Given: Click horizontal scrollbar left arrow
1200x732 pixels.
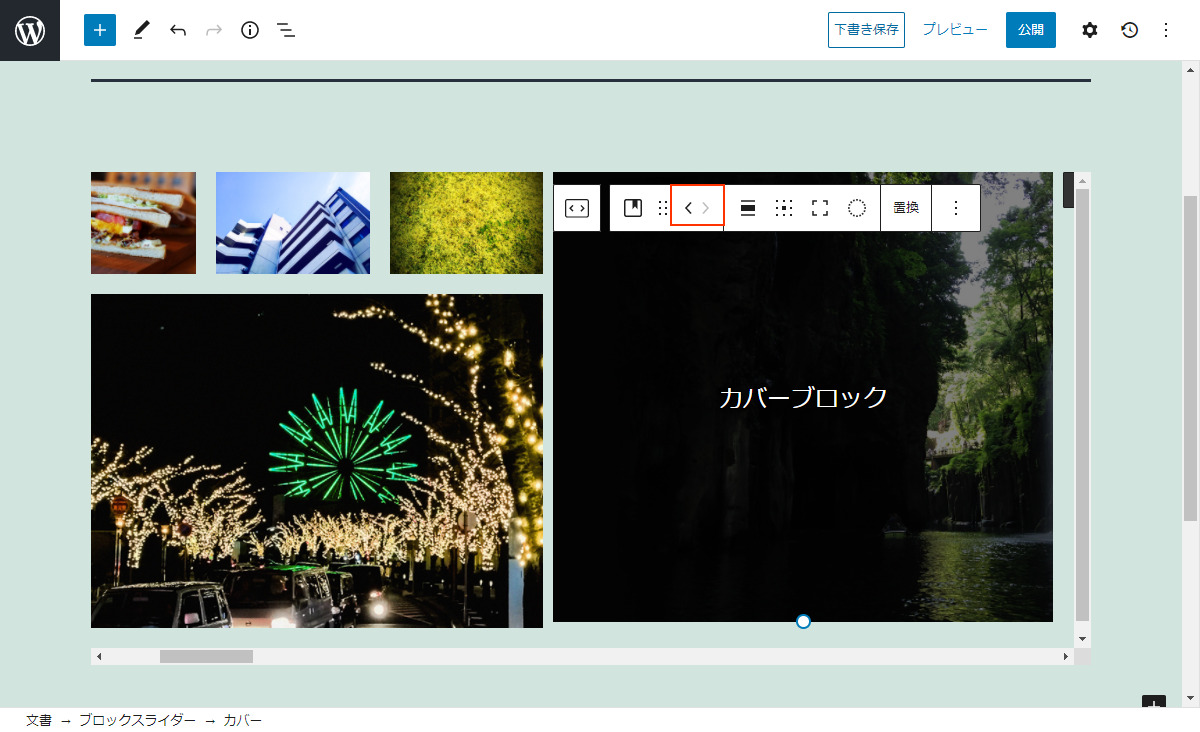Looking at the screenshot, I should 99,656.
